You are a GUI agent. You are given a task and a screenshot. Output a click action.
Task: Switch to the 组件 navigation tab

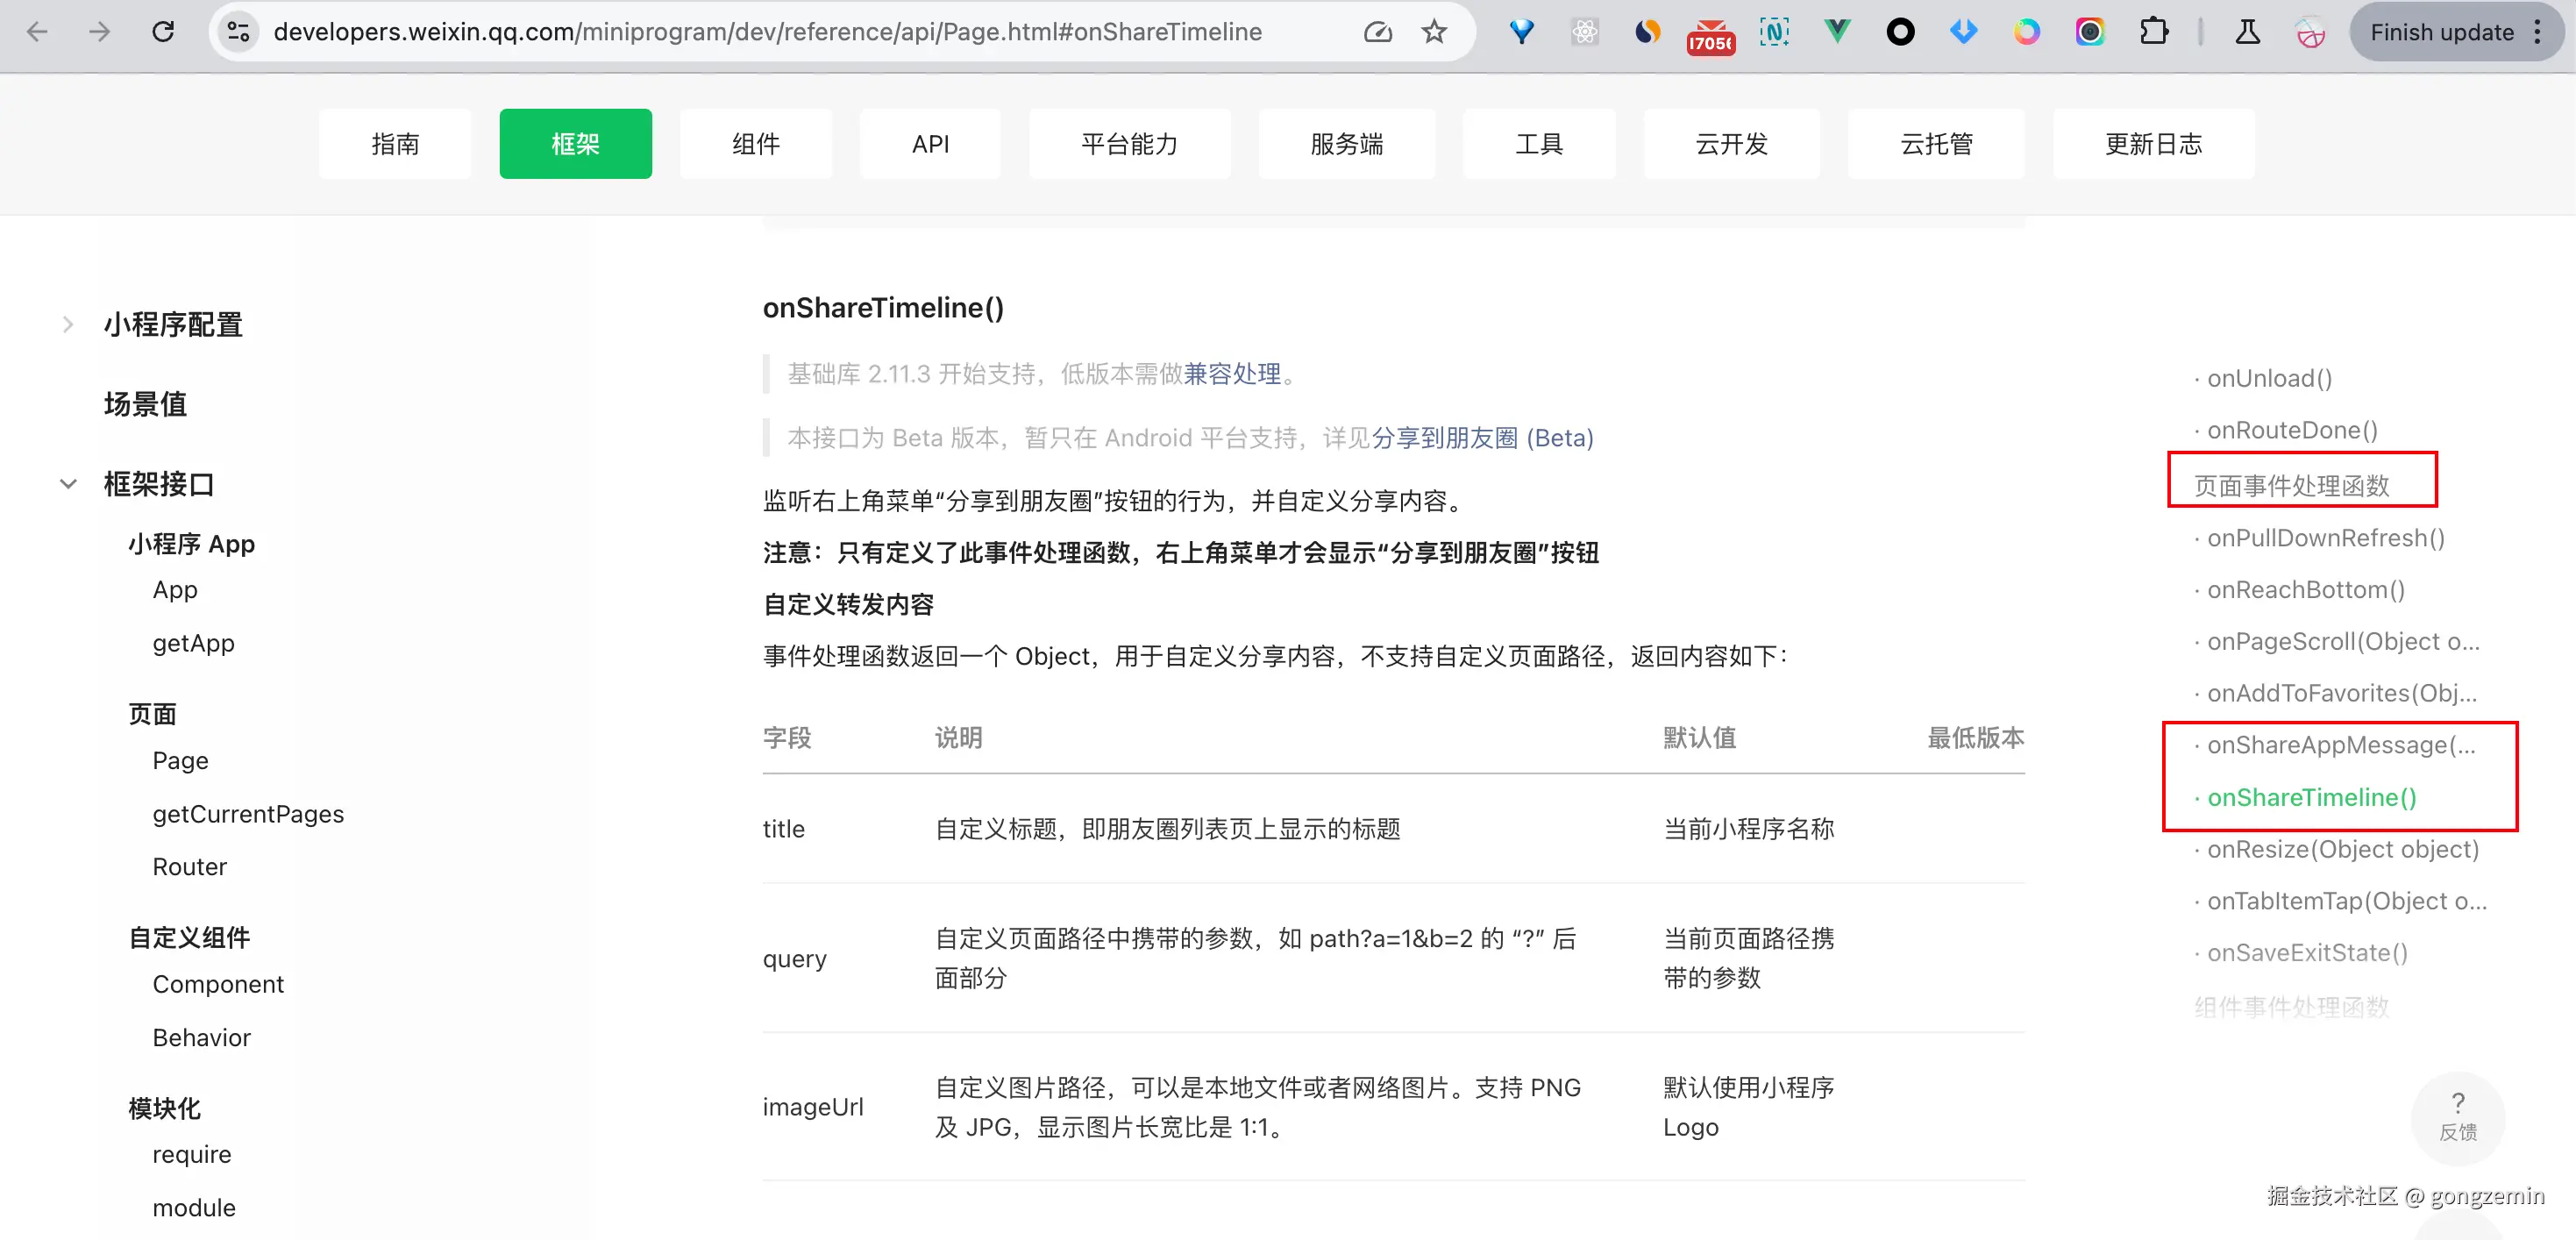[755, 144]
